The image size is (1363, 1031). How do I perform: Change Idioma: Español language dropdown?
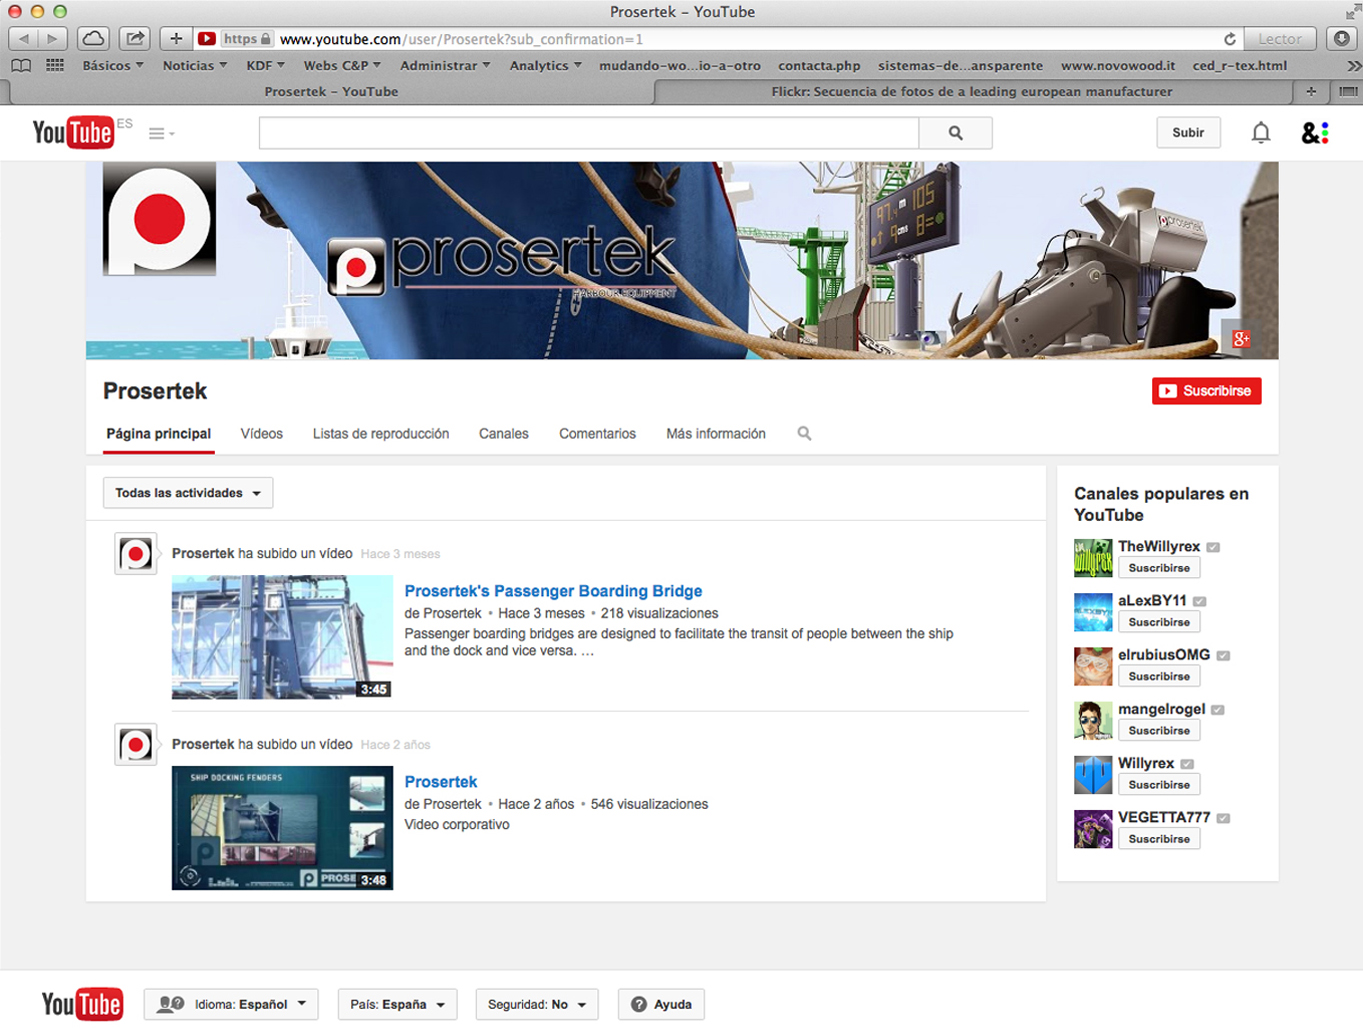click(x=231, y=1004)
